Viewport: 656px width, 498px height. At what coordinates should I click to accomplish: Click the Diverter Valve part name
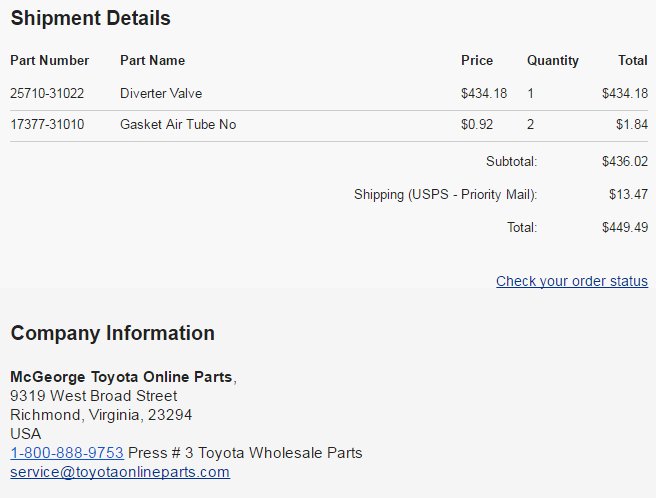point(161,93)
